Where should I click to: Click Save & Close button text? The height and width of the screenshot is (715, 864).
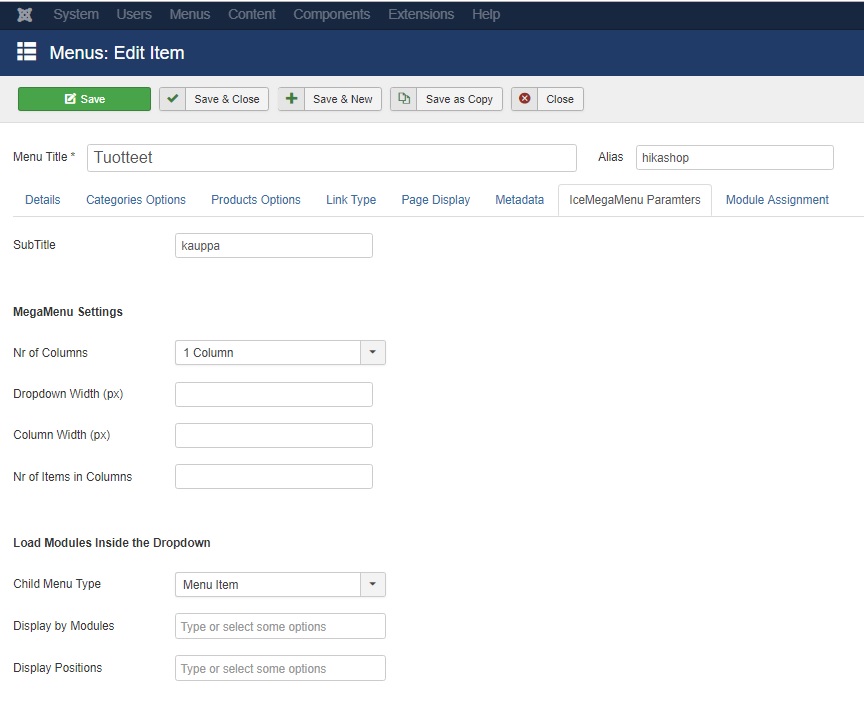(226, 99)
